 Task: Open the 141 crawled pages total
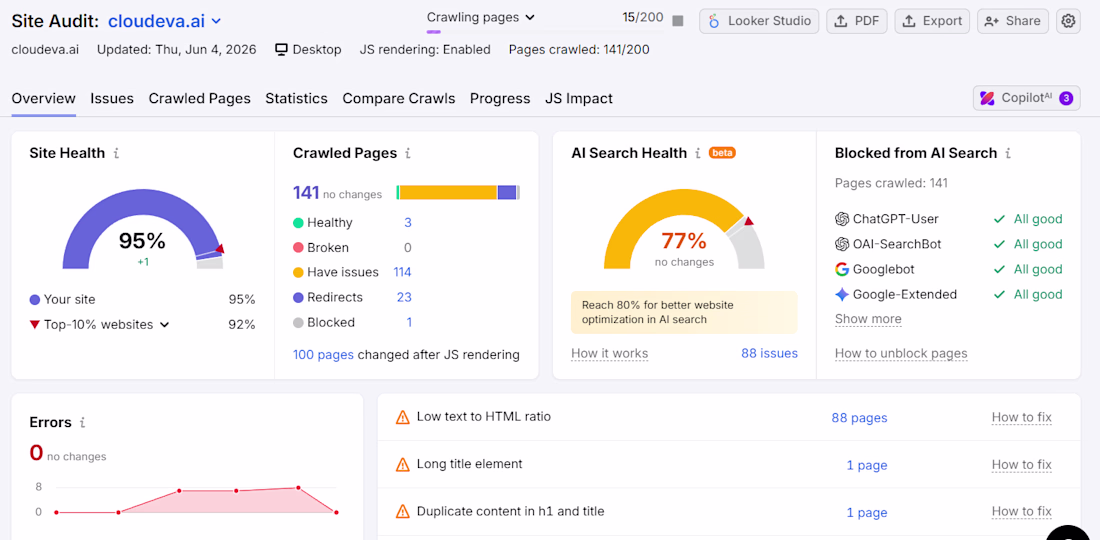pos(306,193)
